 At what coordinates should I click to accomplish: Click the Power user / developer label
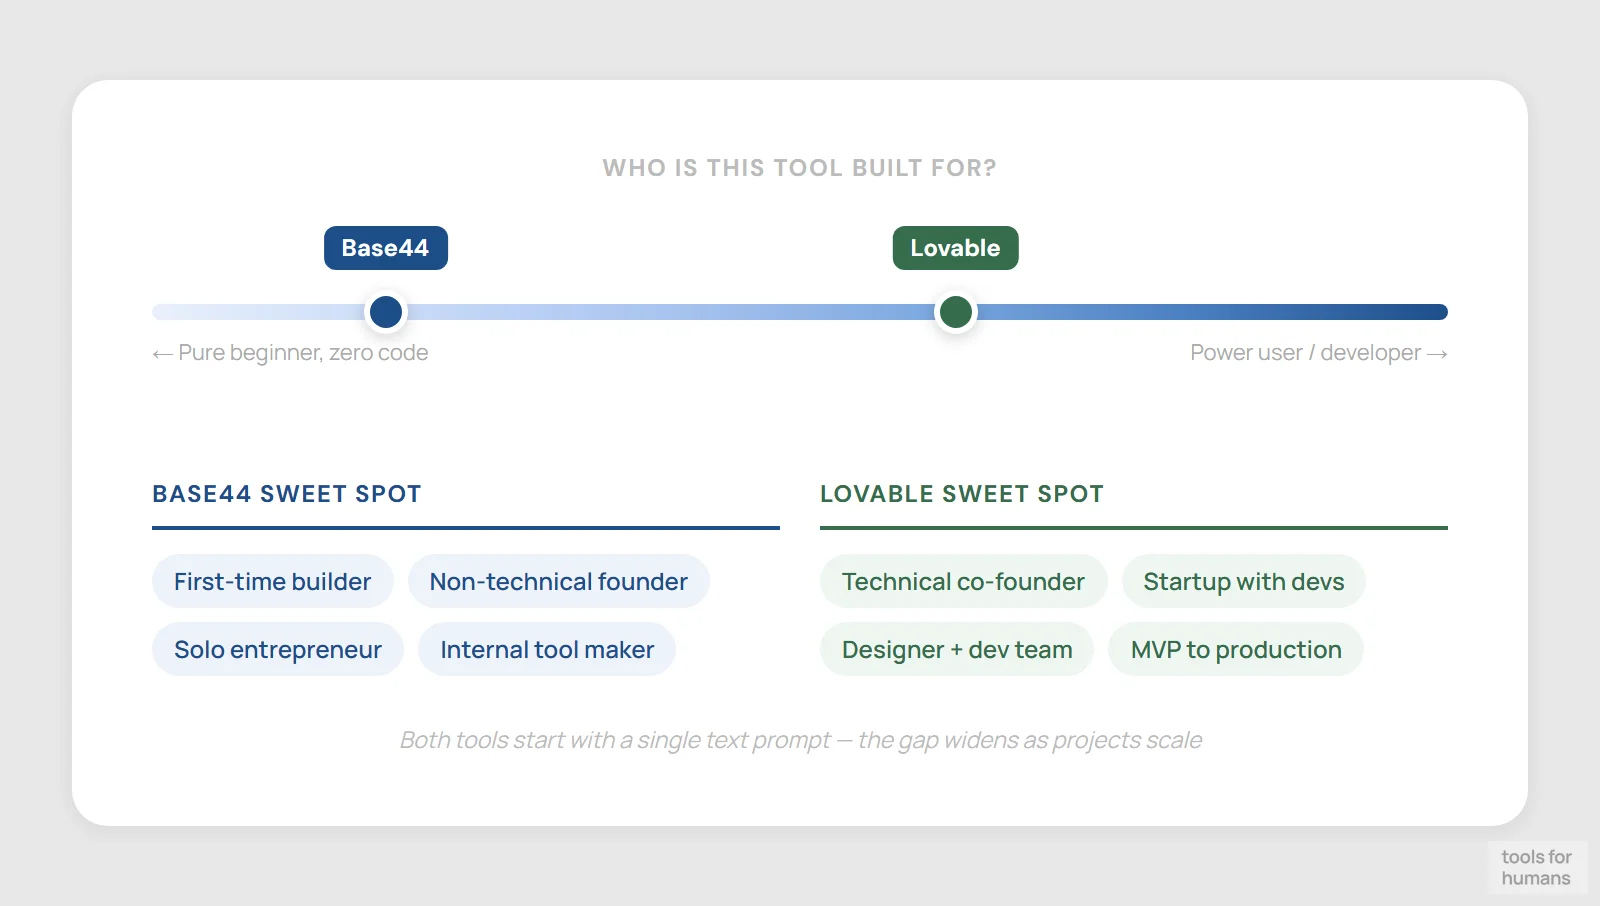pos(1317,352)
